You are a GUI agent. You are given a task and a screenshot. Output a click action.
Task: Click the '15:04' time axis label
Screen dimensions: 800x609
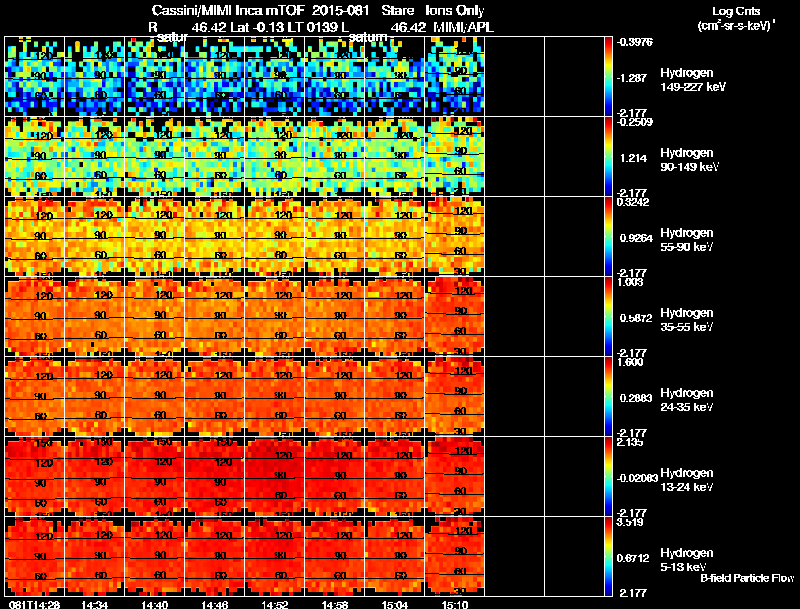click(x=395, y=604)
